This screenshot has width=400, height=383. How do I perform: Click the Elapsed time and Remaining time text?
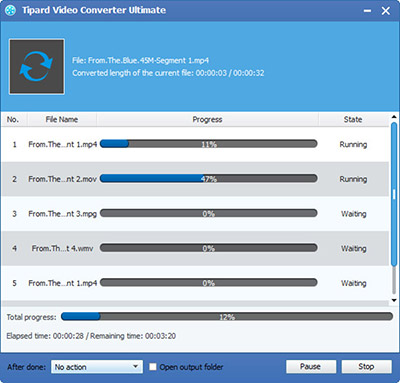(x=91, y=336)
